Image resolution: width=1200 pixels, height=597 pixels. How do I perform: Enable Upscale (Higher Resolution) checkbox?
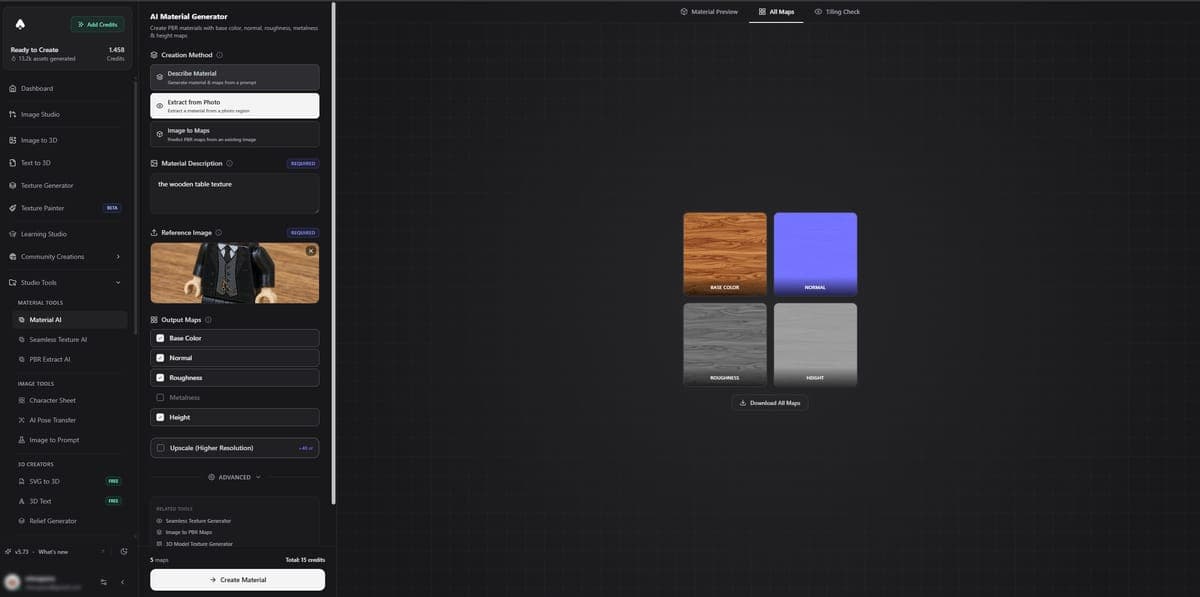tap(160, 448)
